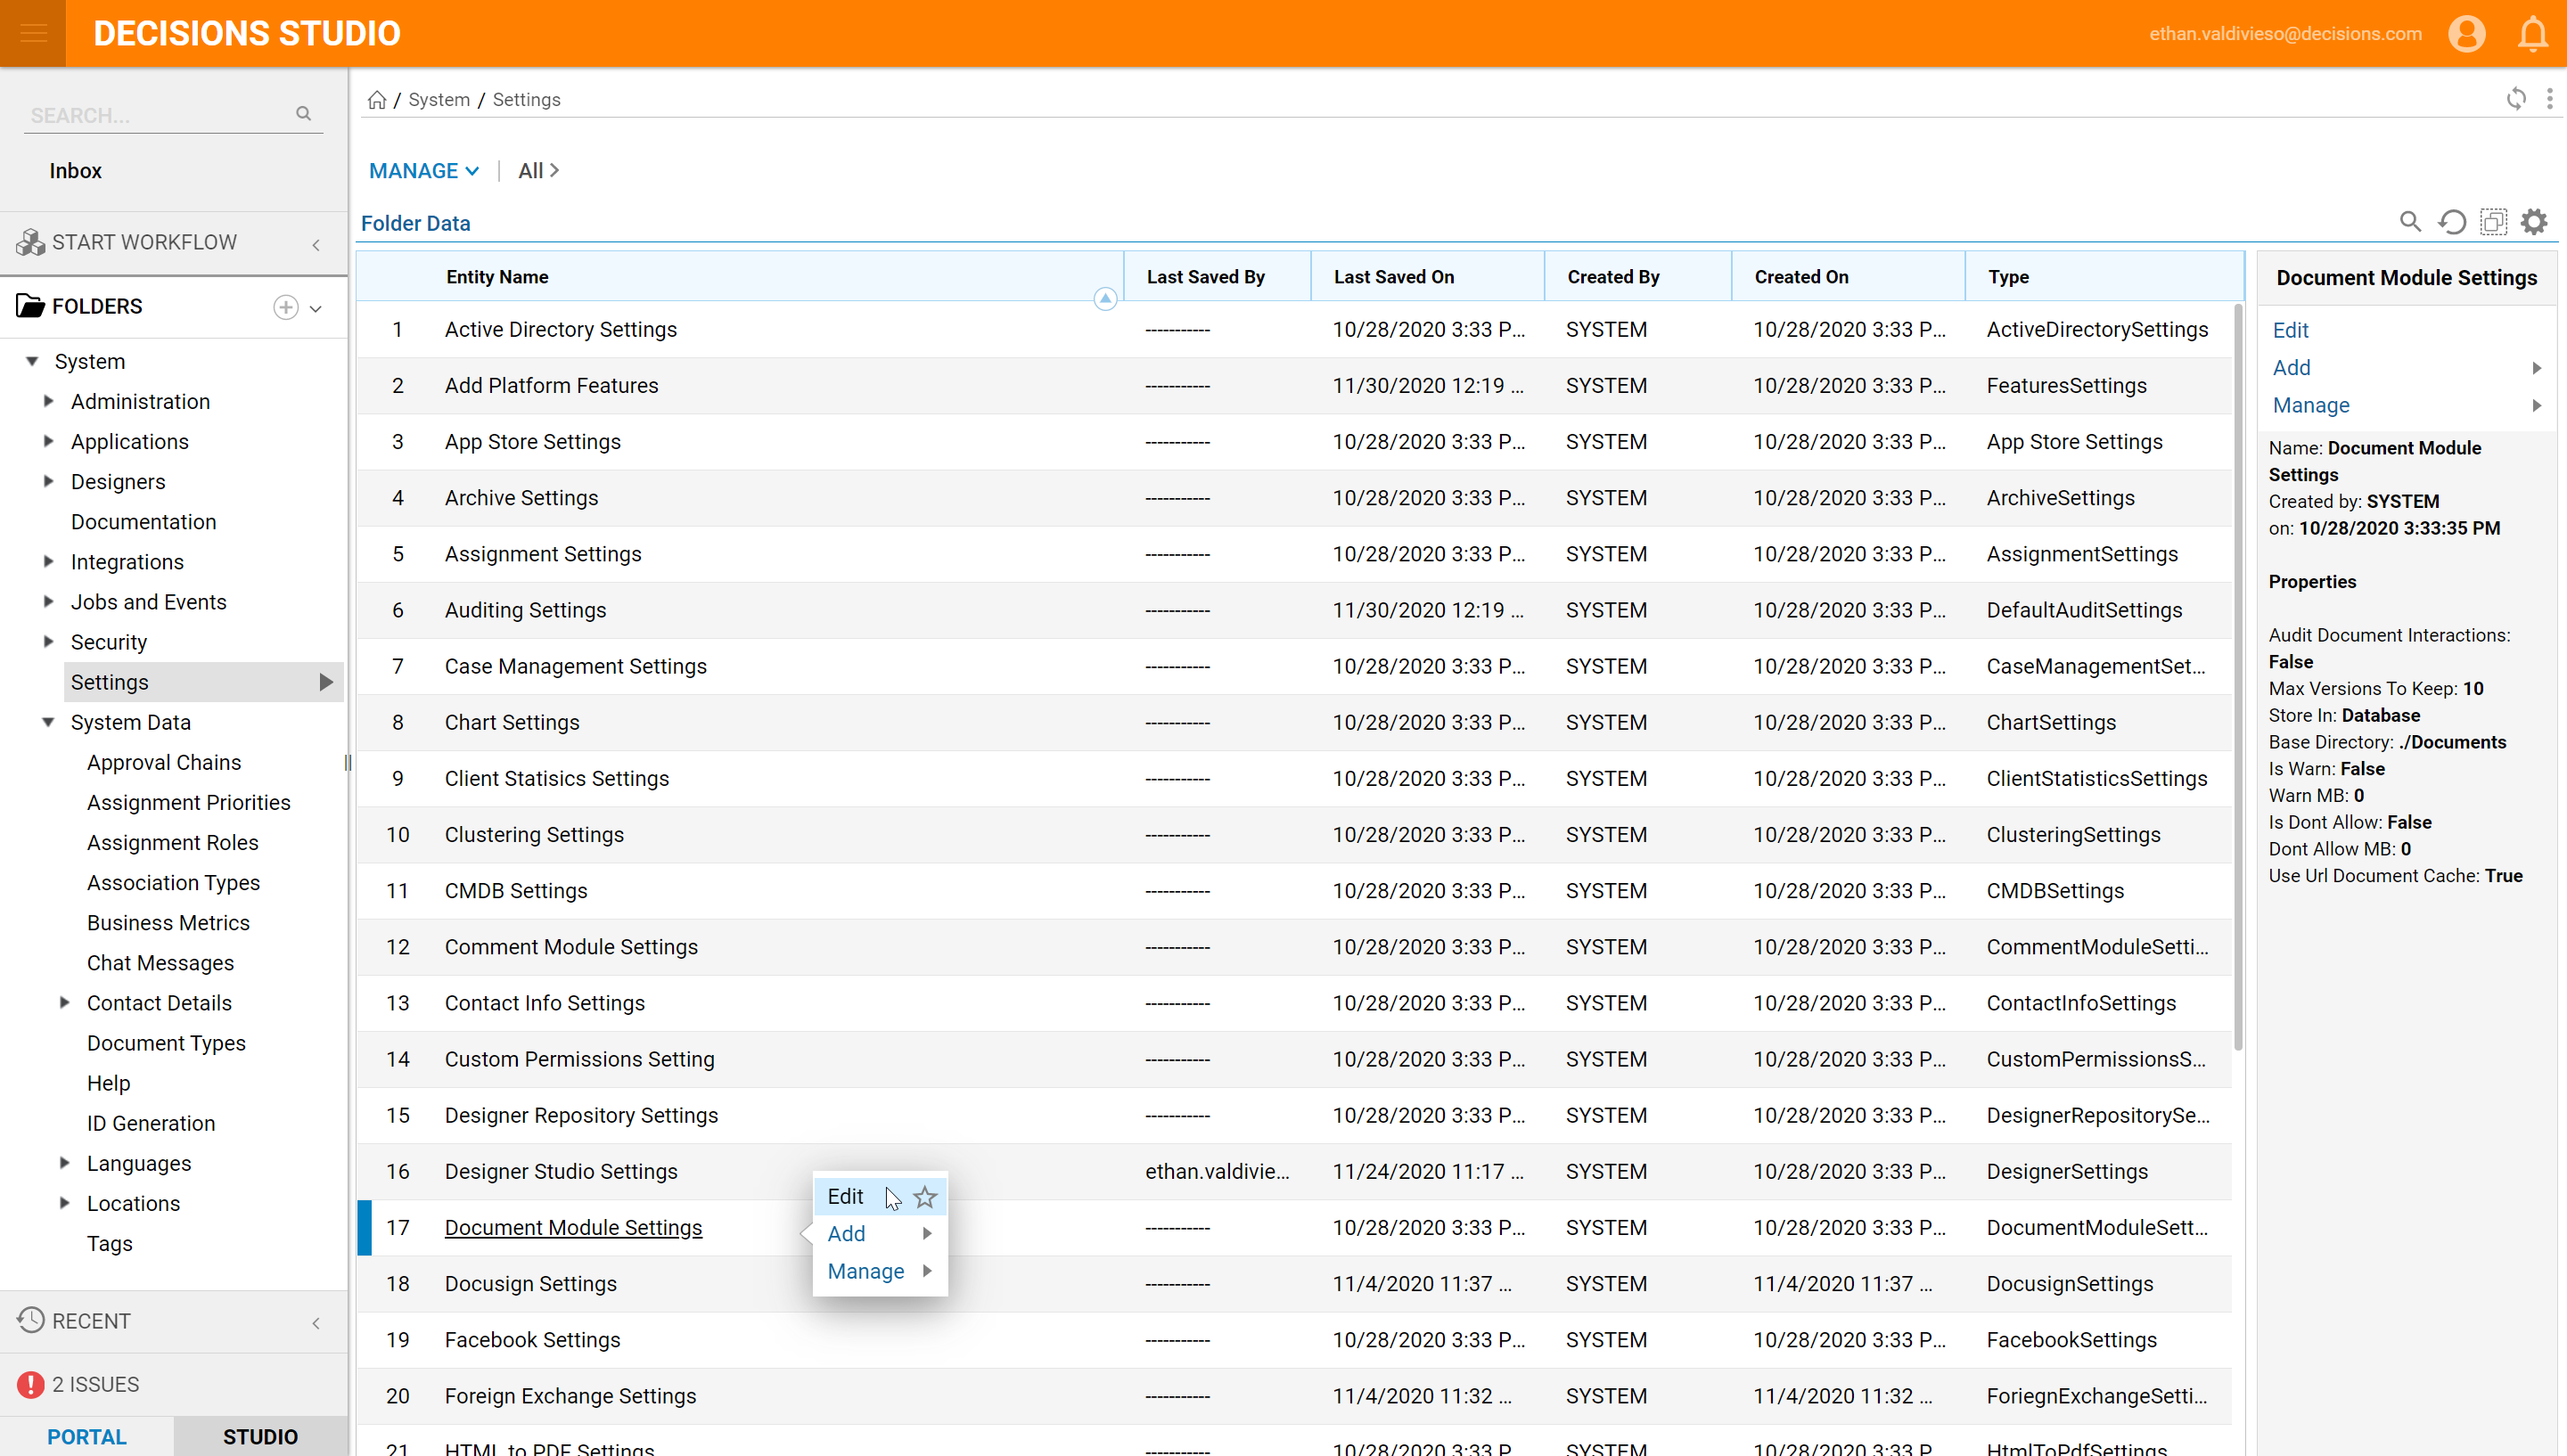
Task: Click the red issues alert icon
Action: click(x=31, y=1384)
